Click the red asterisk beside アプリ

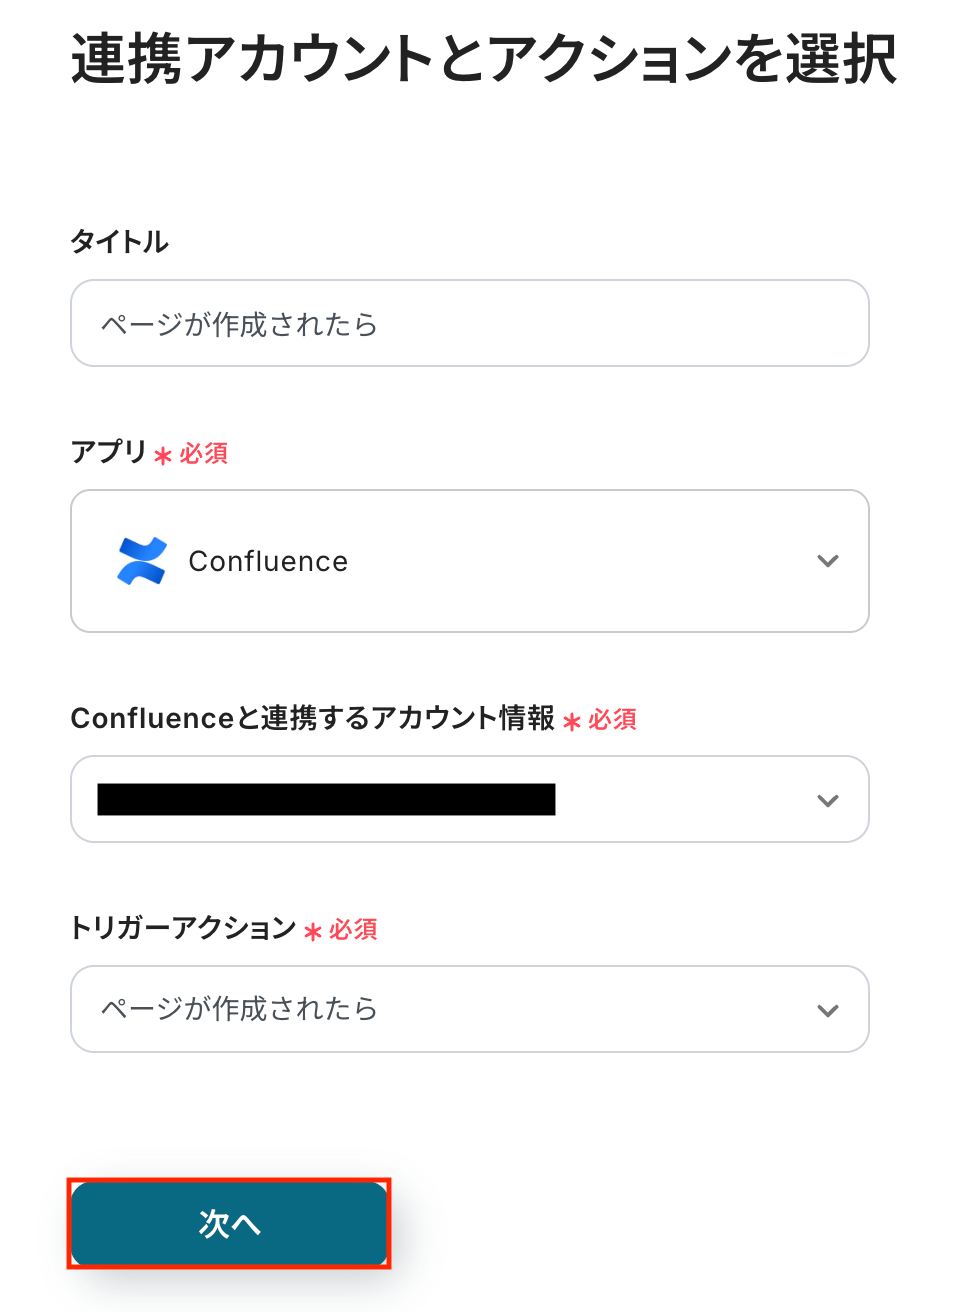pos(163,456)
